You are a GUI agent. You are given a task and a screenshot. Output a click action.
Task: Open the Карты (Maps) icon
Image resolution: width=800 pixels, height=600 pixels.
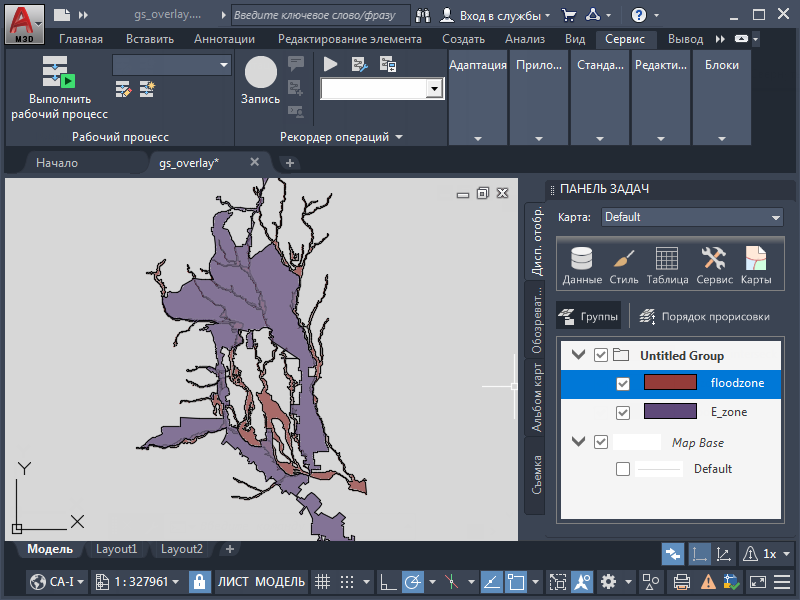755,265
